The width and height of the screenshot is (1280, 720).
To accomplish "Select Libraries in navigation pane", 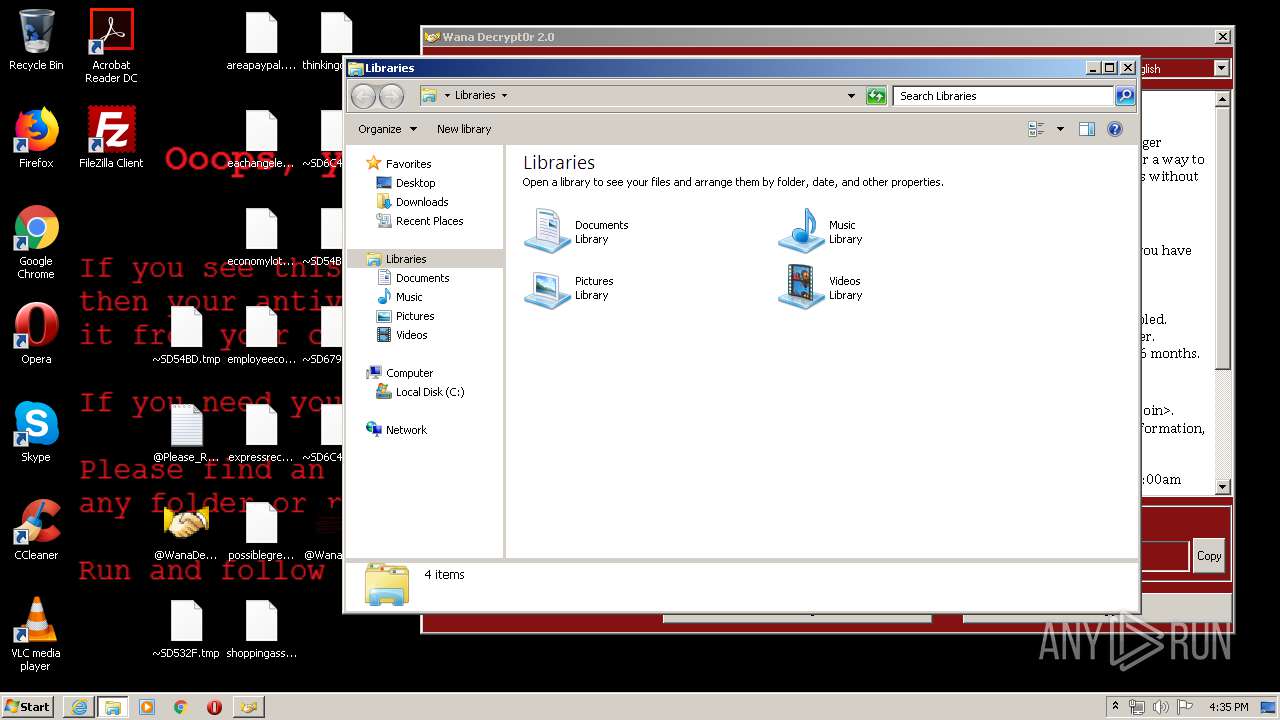I will pos(406,259).
